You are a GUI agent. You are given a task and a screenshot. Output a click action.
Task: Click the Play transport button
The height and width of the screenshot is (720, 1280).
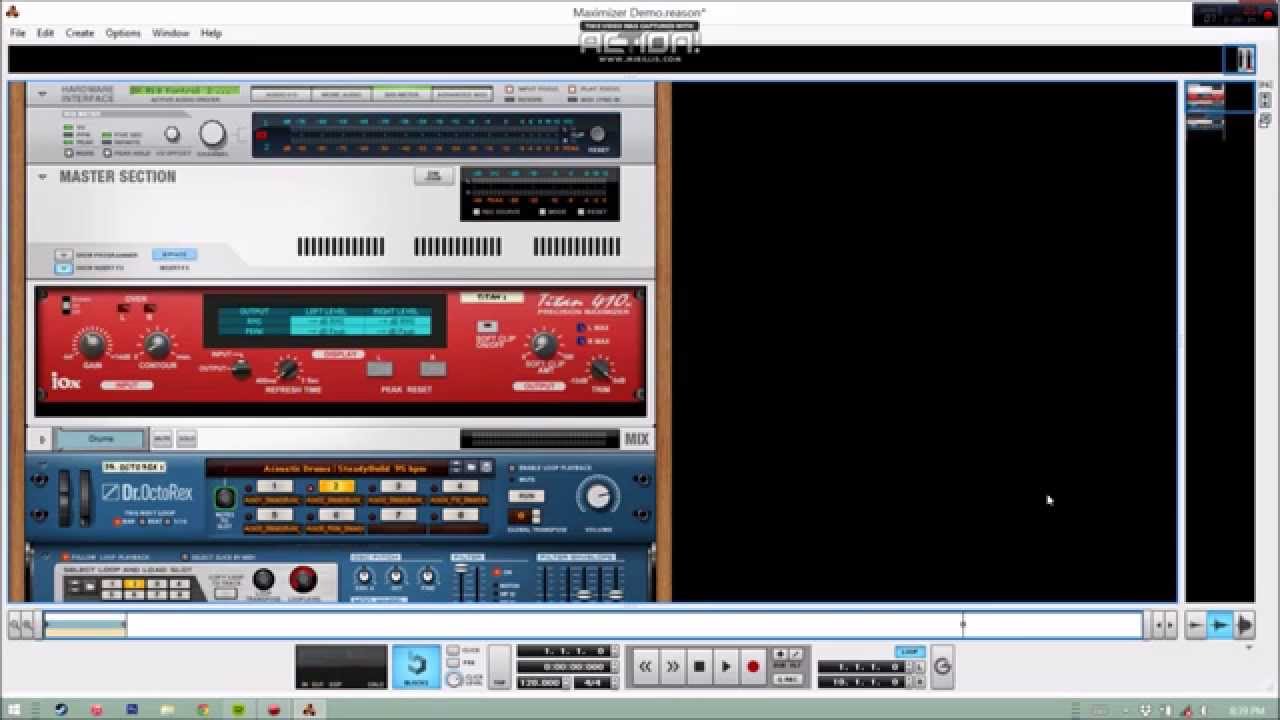pos(727,667)
